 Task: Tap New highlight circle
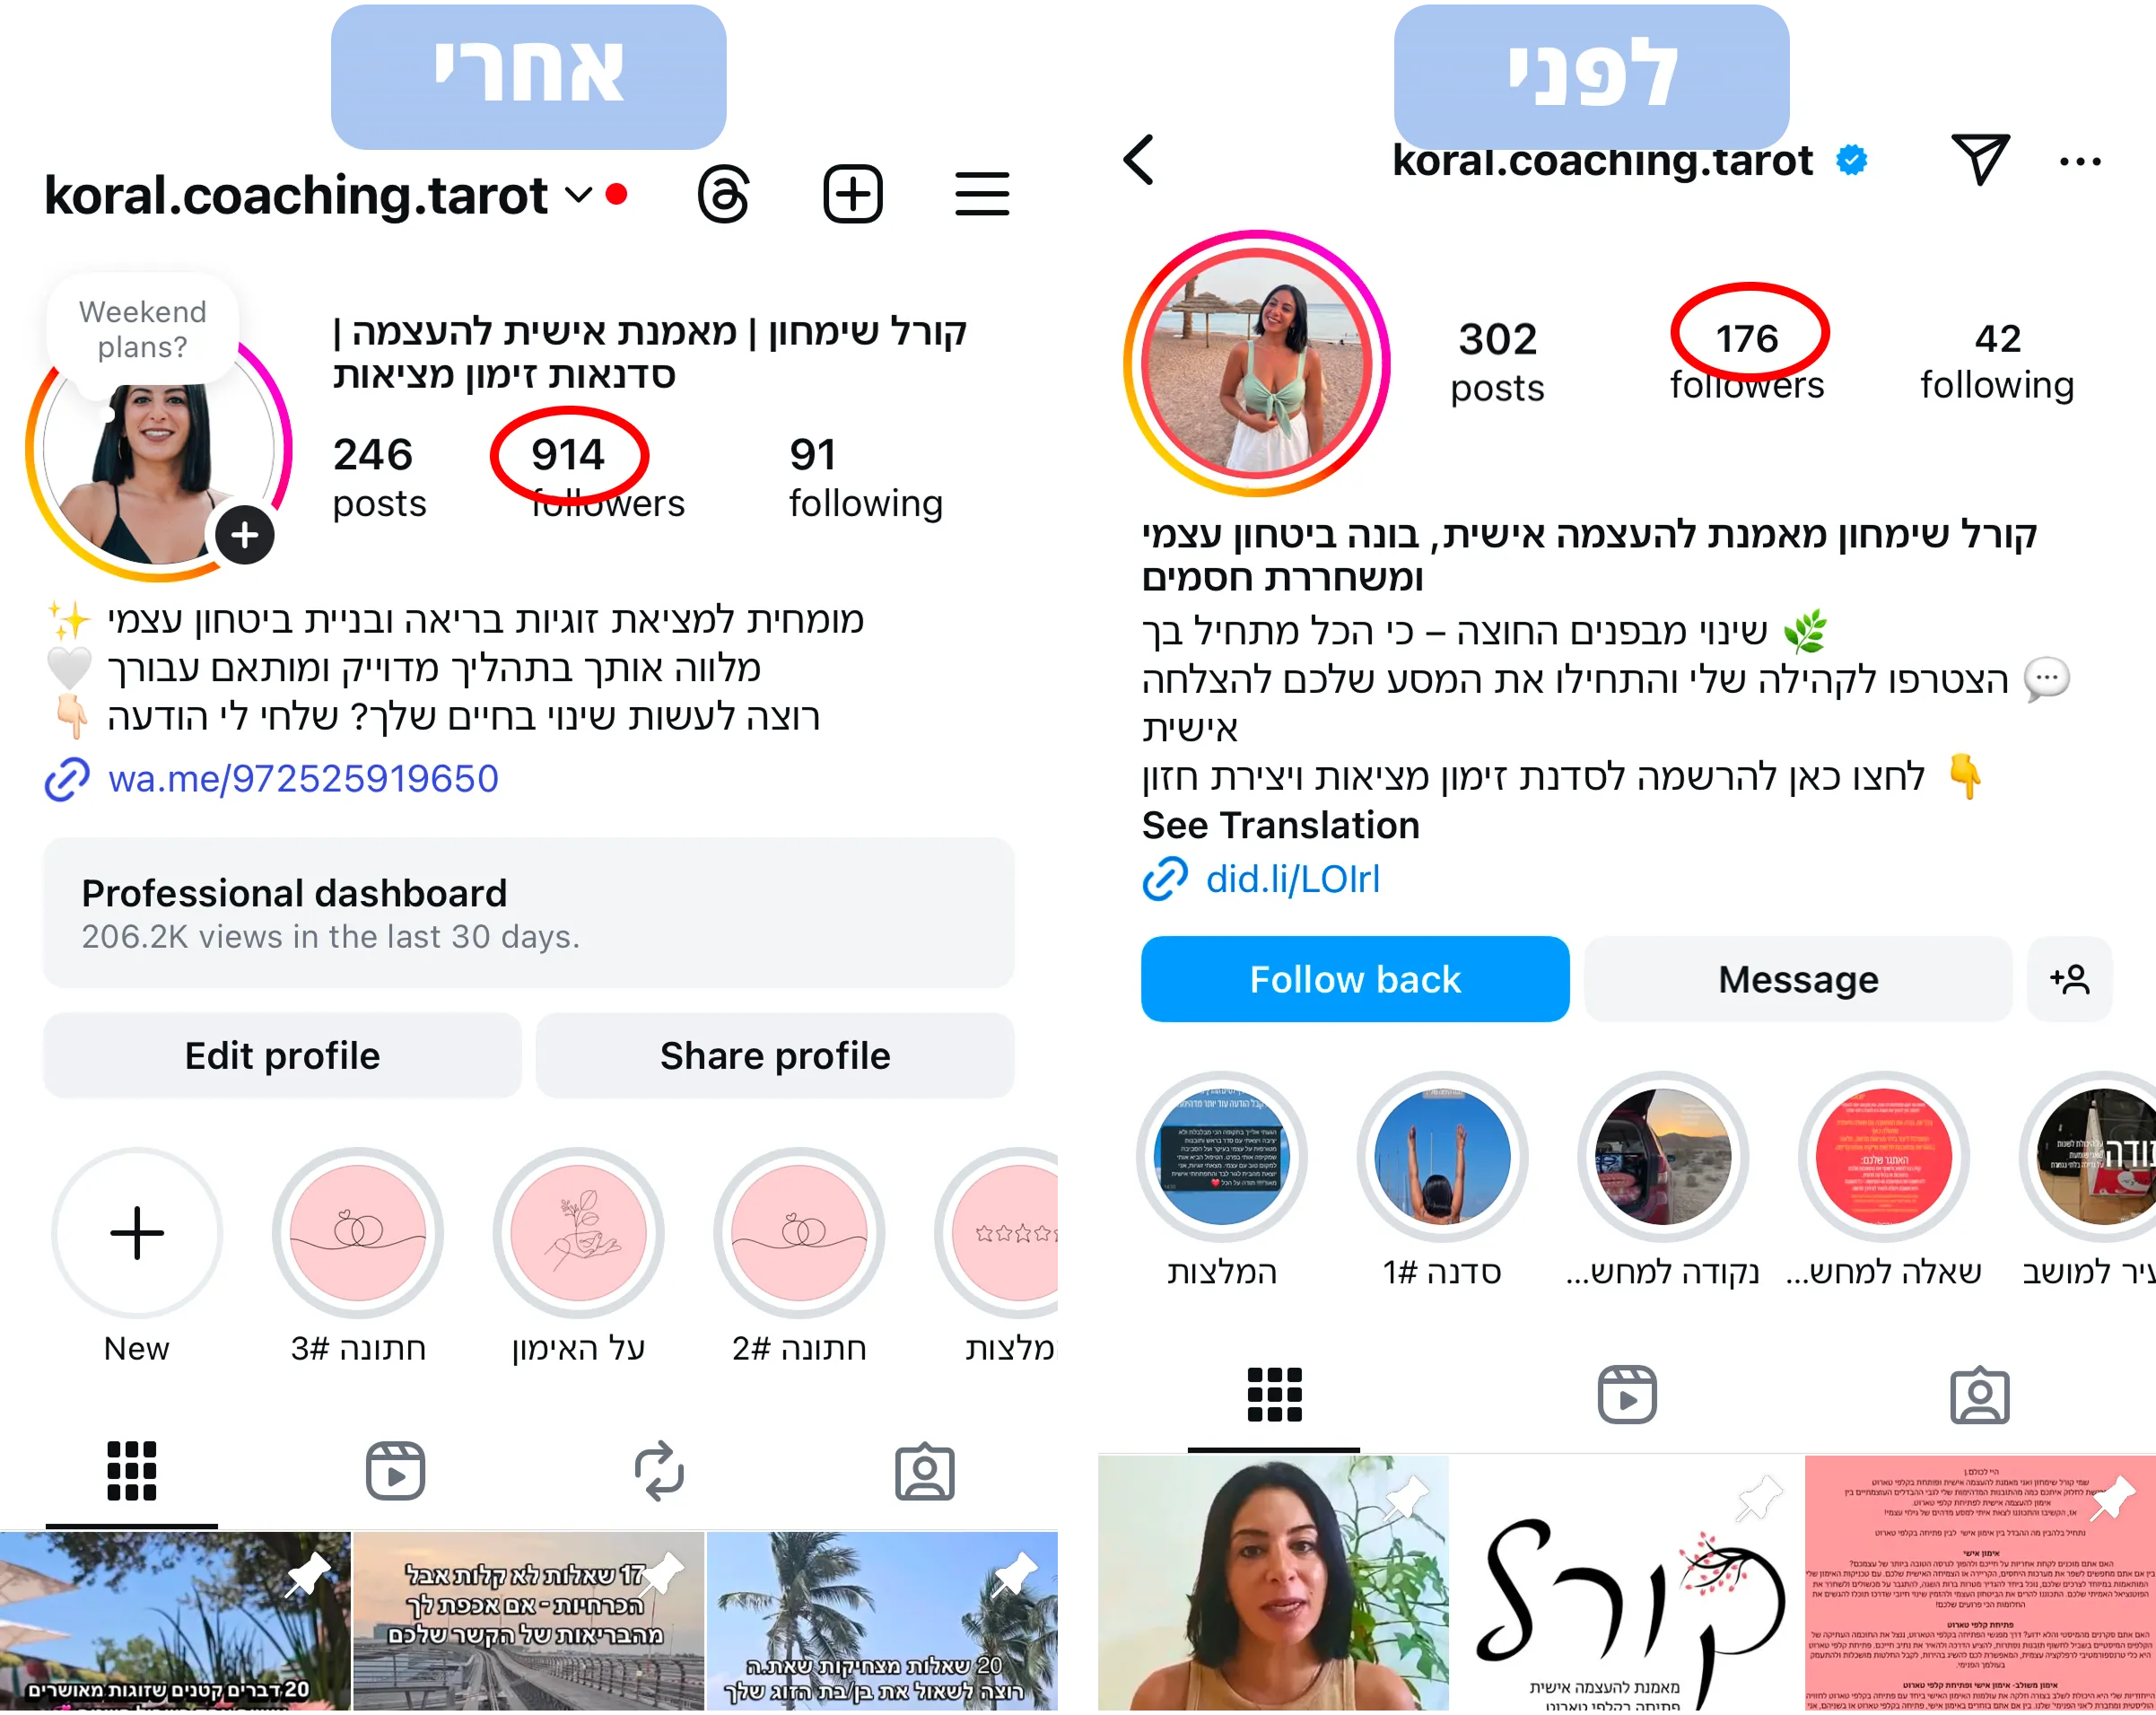pos(137,1232)
